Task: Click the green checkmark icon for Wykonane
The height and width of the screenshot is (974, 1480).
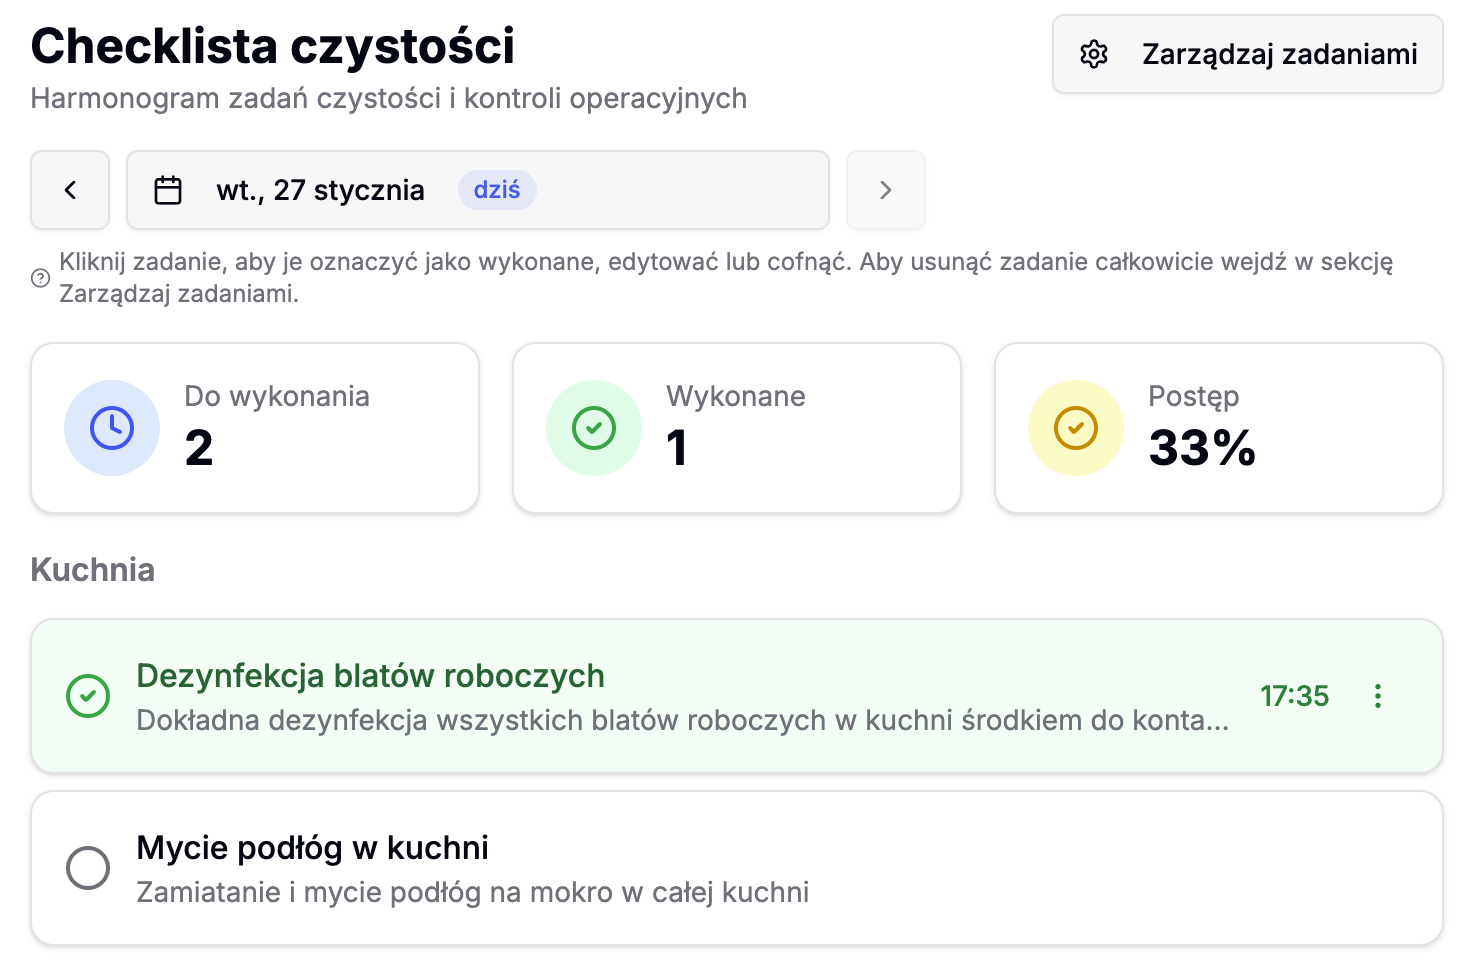Action: pyautogui.click(x=593, y=427)
